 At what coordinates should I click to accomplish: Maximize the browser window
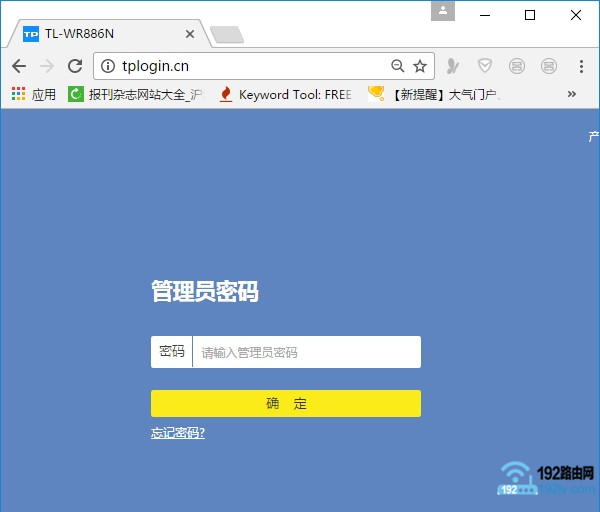point(530,14)
